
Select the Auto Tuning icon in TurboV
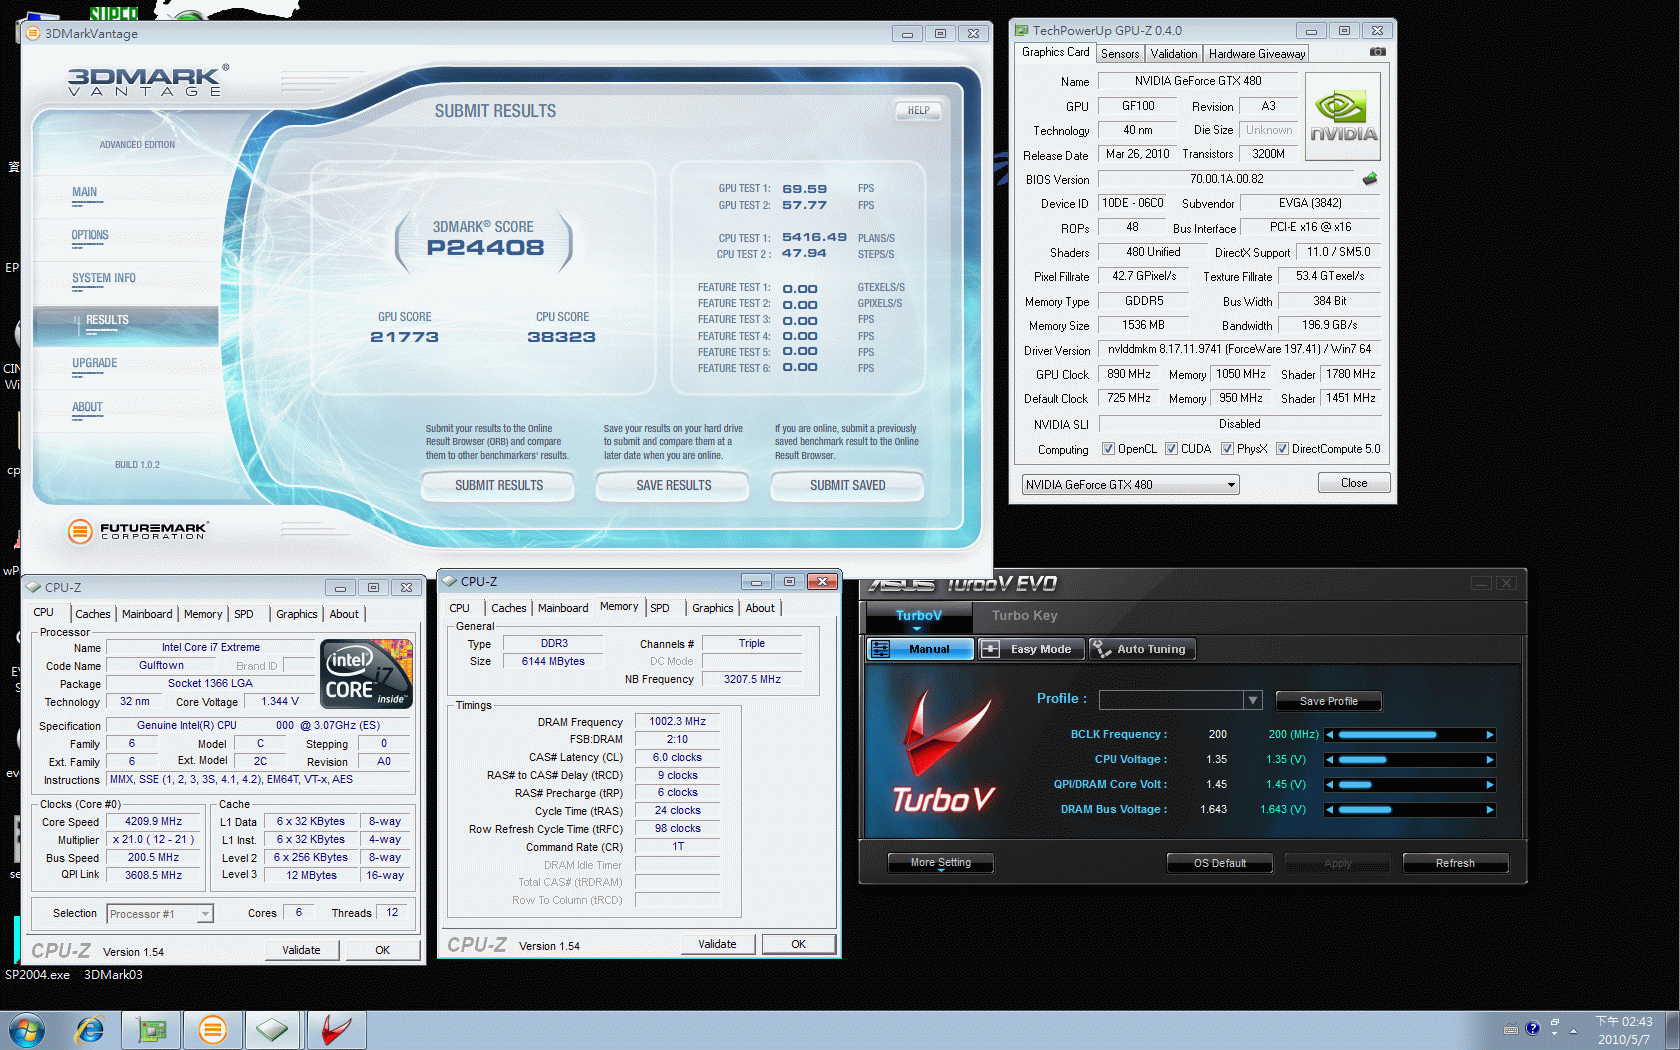pyautogui.click(x=1102, y=649)
